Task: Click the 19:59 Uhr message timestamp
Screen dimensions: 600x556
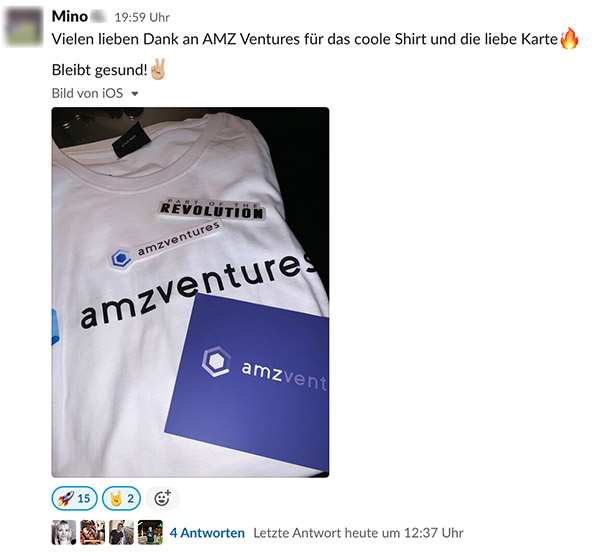Action: tap(142, 17)
